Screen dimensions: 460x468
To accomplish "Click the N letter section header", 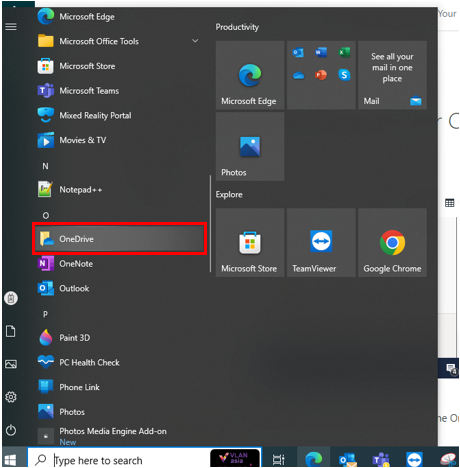I will coord(45,166).
